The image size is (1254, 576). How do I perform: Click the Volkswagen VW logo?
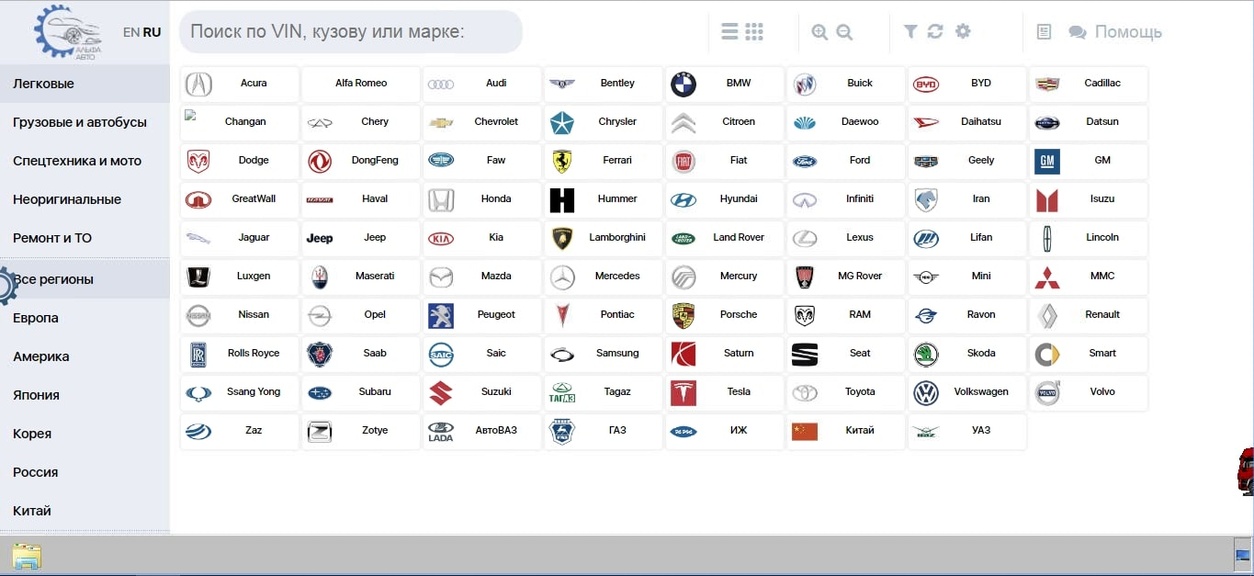[926, 393]
